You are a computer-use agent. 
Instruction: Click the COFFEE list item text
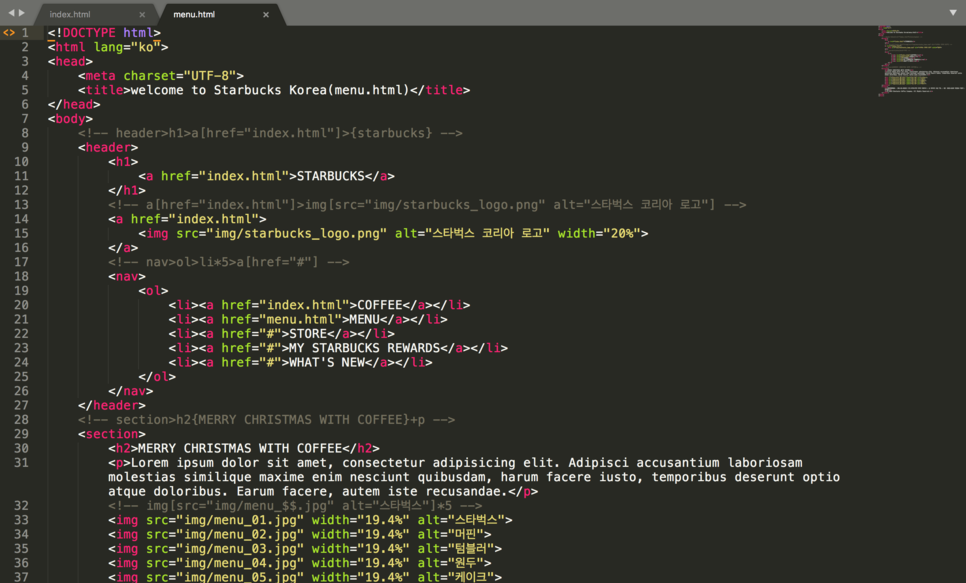(x=380, y=305)
